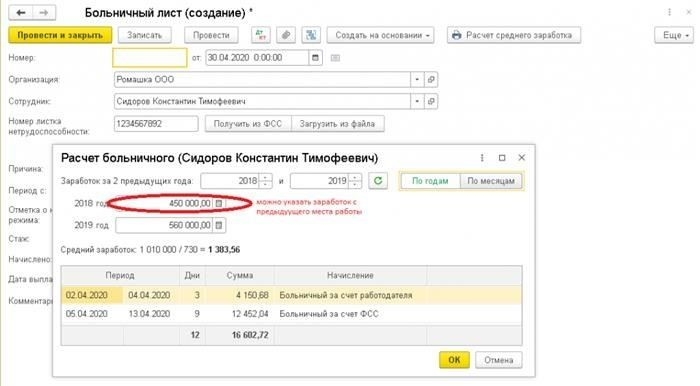Click Сотрудник field Сидоров Константин Тимофеевич
Screen dimensions: 700x386
[262, 101]
